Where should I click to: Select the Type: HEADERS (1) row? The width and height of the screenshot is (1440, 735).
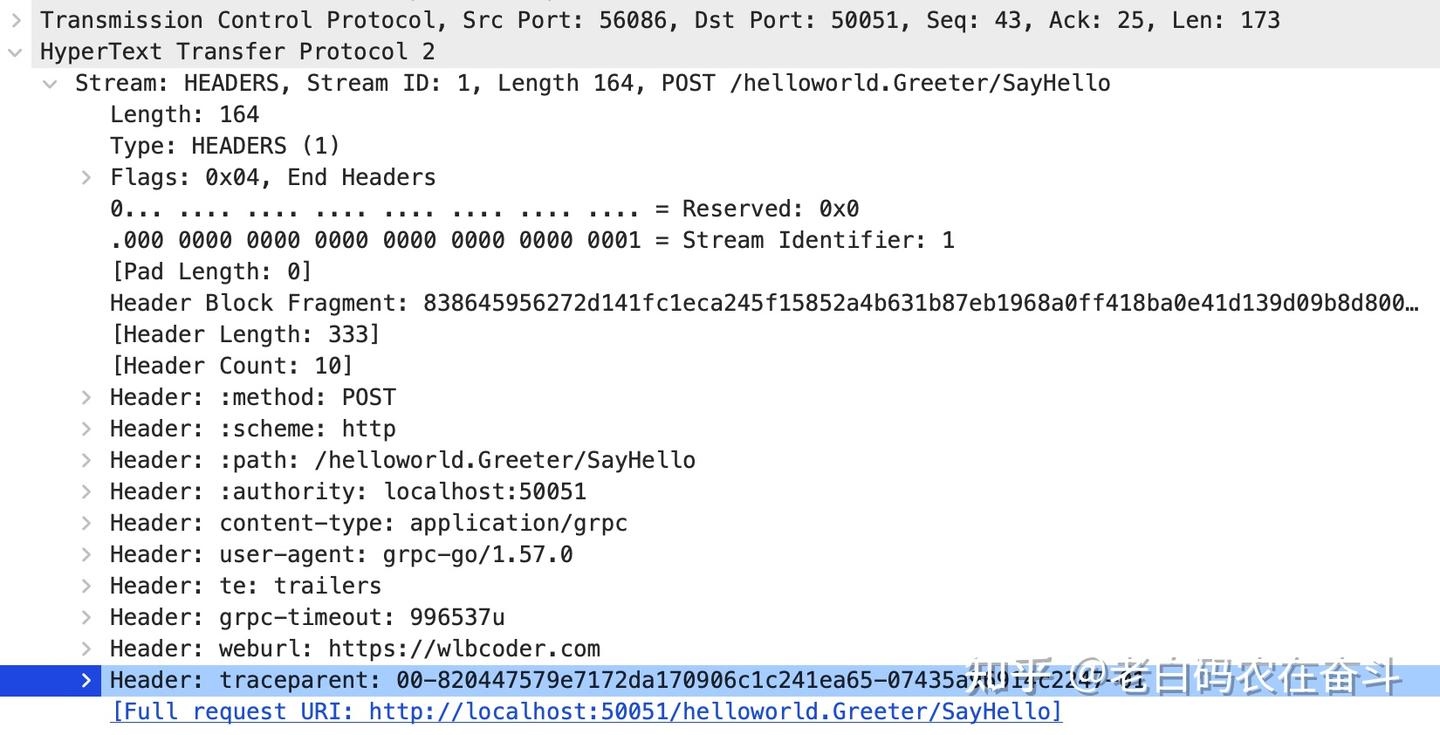225,146
